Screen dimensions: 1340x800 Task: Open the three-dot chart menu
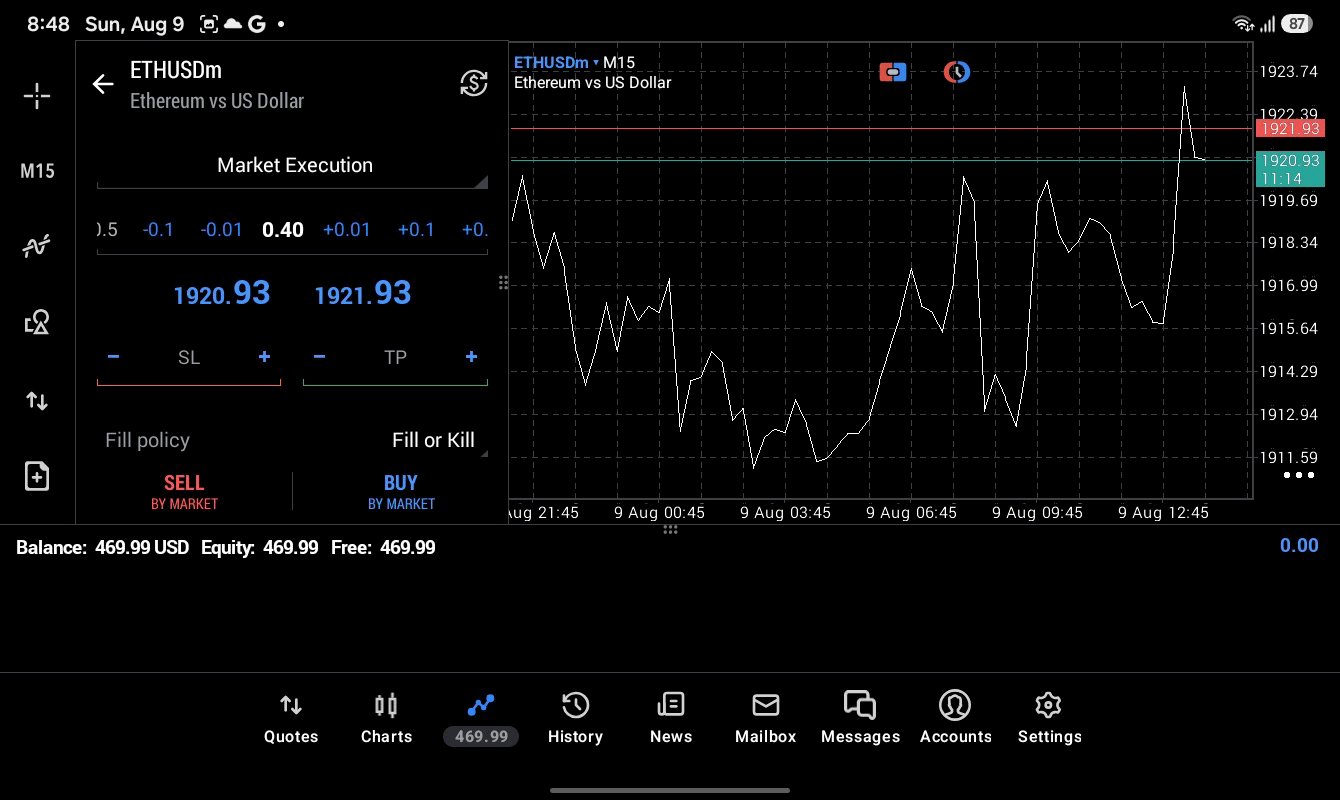coord(1298,475)
